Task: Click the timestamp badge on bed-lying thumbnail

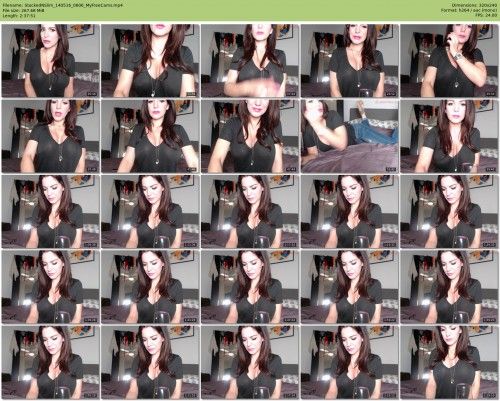Action: coord(391,169)
